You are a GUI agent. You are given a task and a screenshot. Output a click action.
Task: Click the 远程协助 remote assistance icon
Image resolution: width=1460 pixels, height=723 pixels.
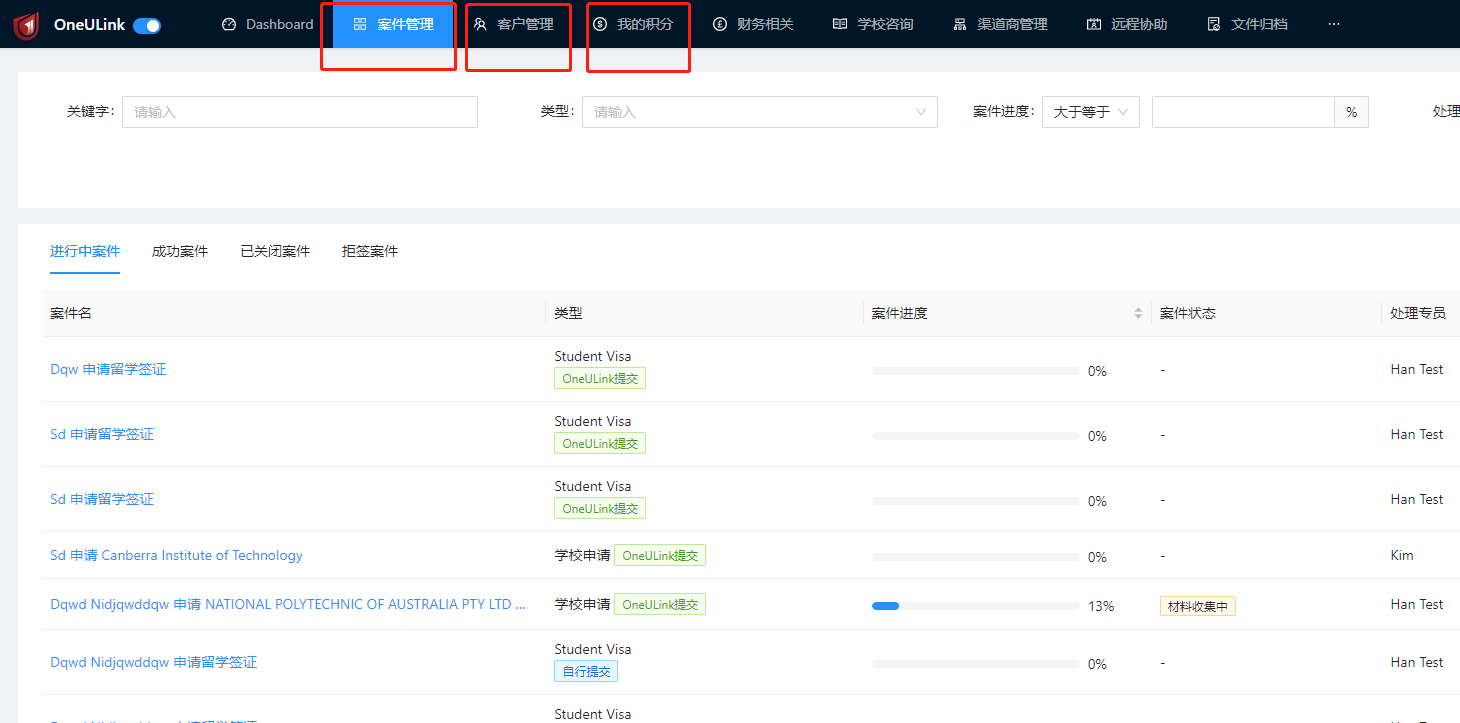coord(1094,24)
